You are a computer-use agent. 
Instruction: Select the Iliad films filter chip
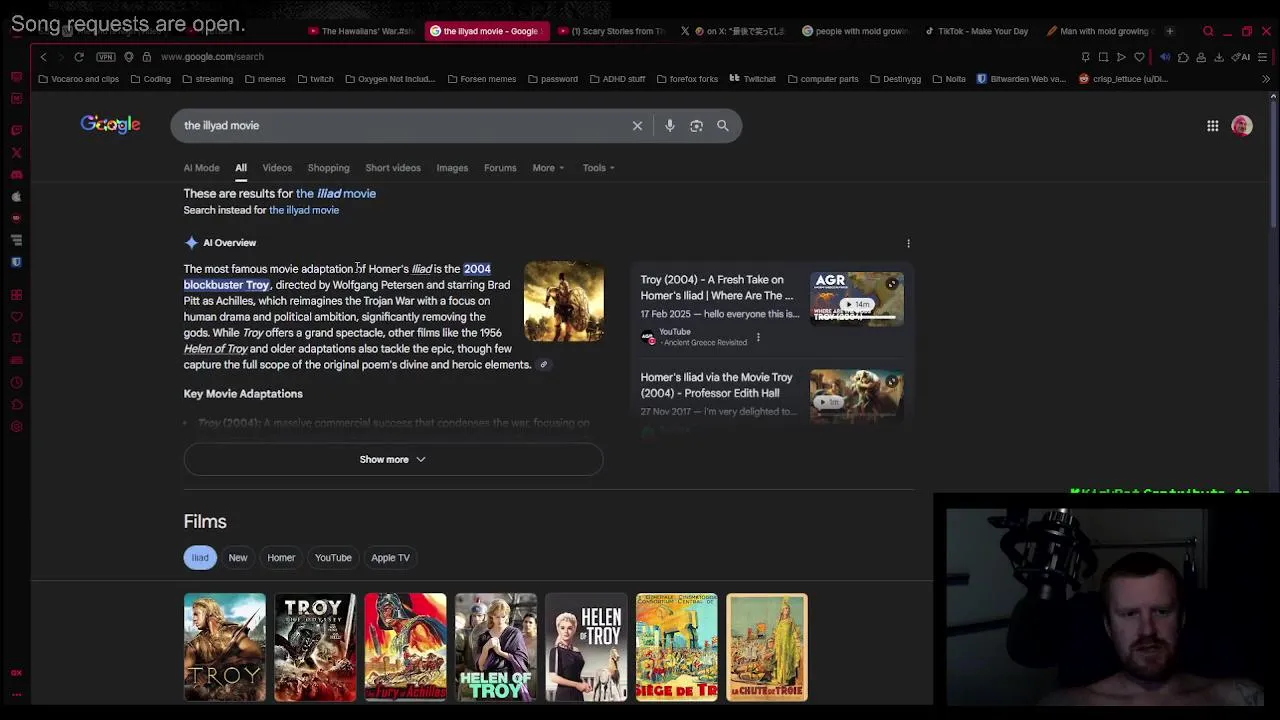[x=200, y=558]
